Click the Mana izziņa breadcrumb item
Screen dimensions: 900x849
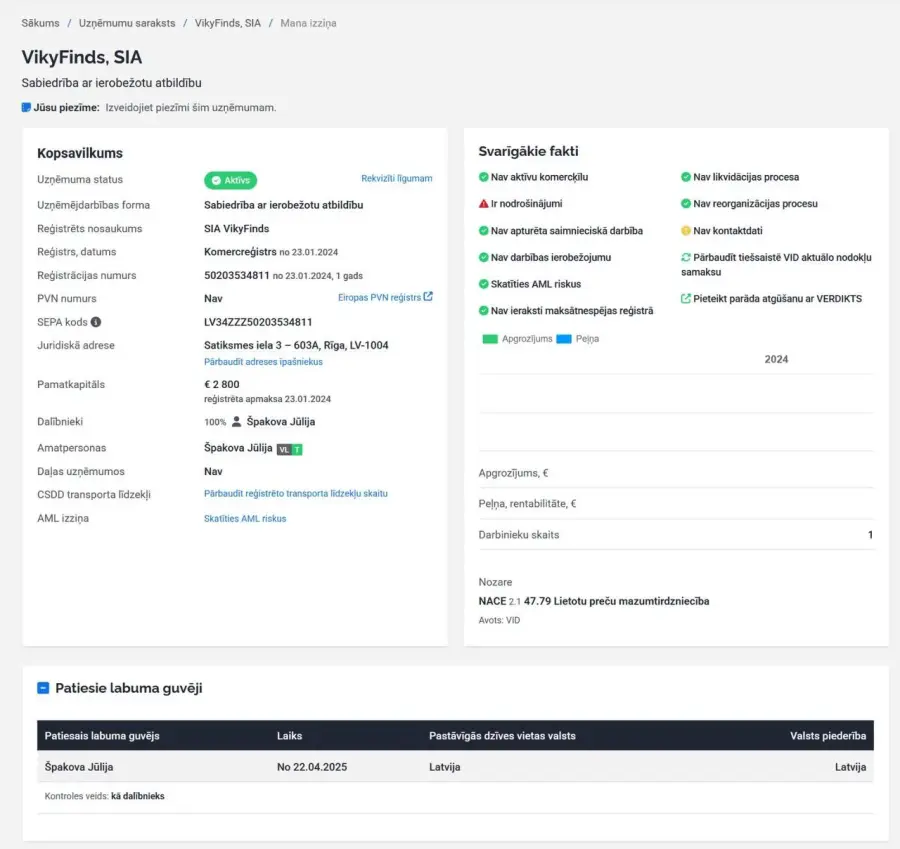(x=308, y=23)
